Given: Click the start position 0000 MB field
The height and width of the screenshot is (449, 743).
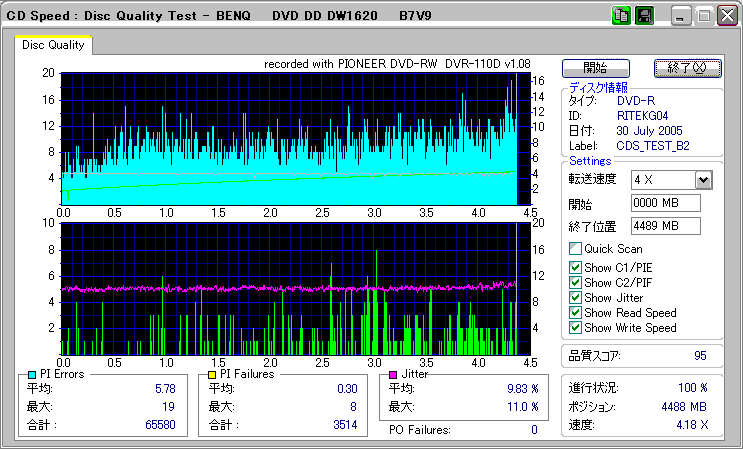Looking at the screenshot, I should click(665, 203).
